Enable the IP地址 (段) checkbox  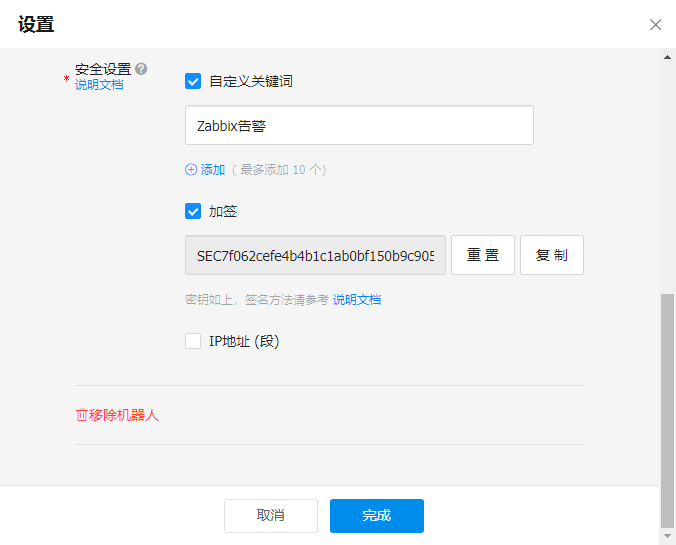pyautogui.click(x=193, y=341)
